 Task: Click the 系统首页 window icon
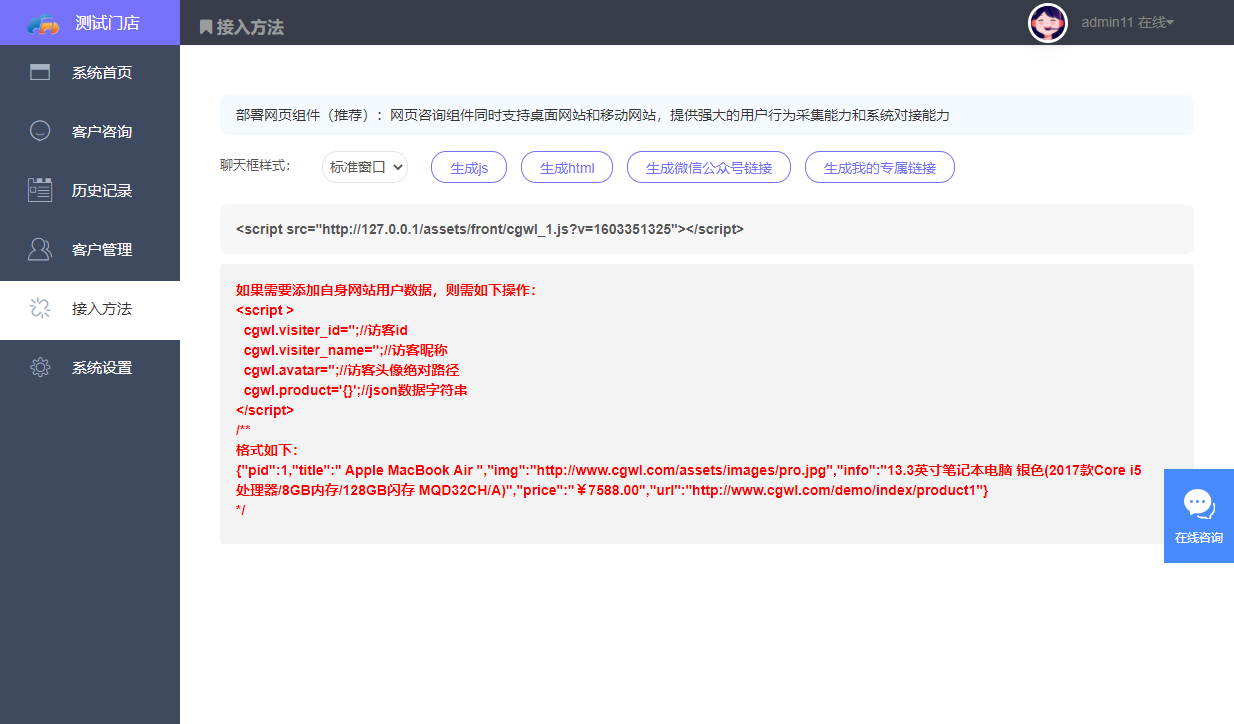click(x=40, y=72)
